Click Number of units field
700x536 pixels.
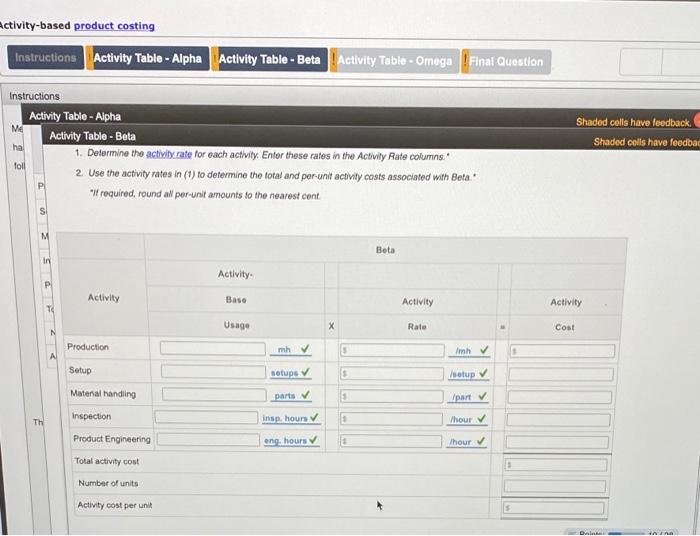click(x=555, y=486)
